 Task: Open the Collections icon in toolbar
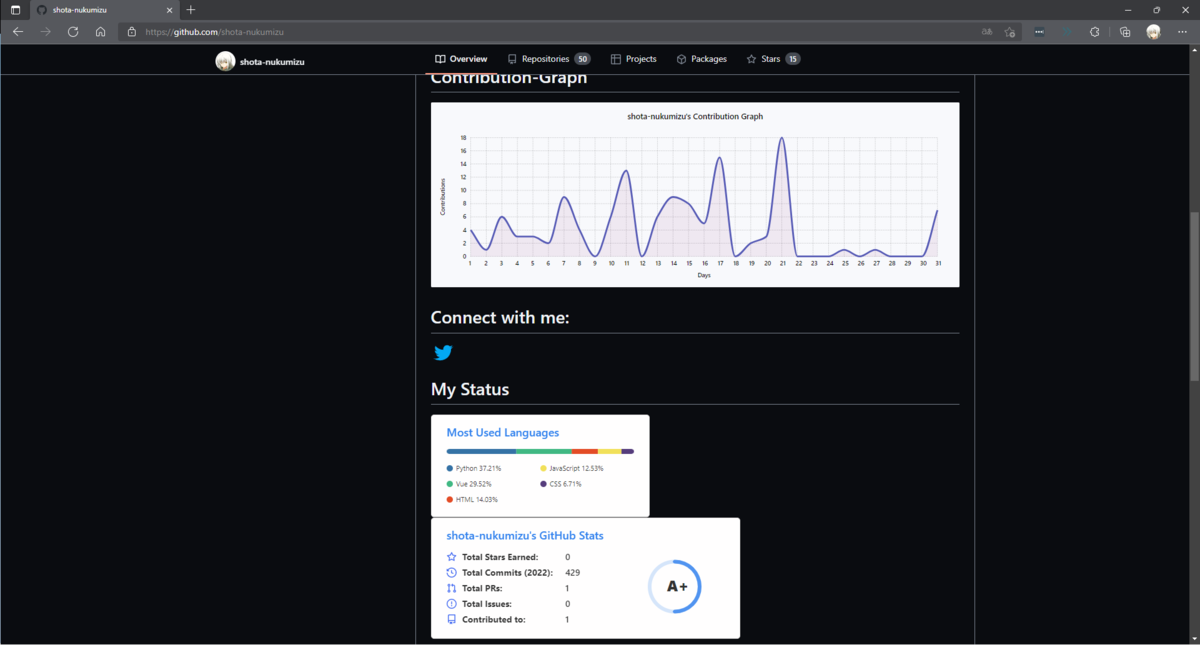[1125, 32]
